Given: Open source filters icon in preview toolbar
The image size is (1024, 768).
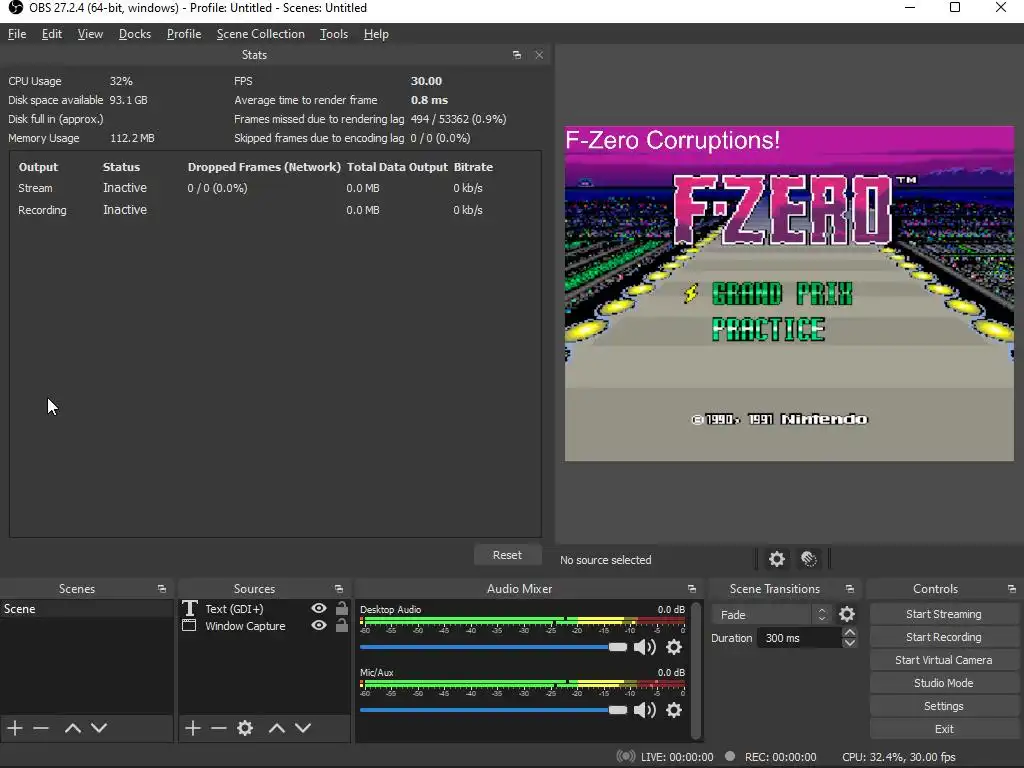Looking at the screenshot, I should coord(808,559).
